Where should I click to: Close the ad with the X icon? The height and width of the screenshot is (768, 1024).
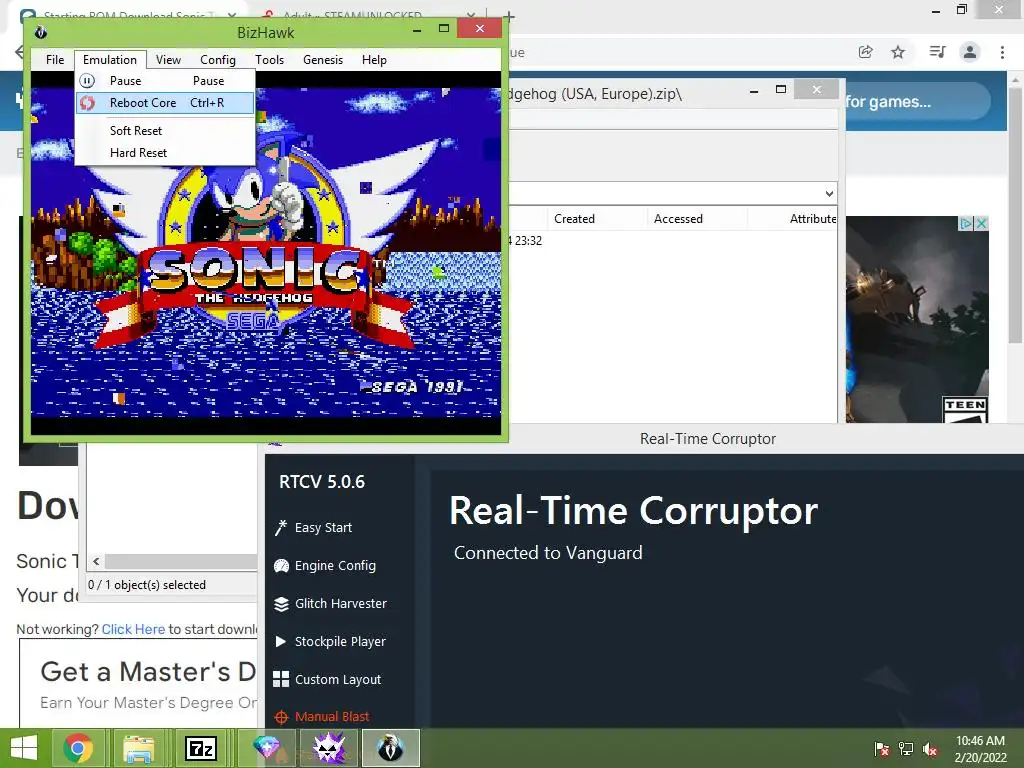point(981,223)
